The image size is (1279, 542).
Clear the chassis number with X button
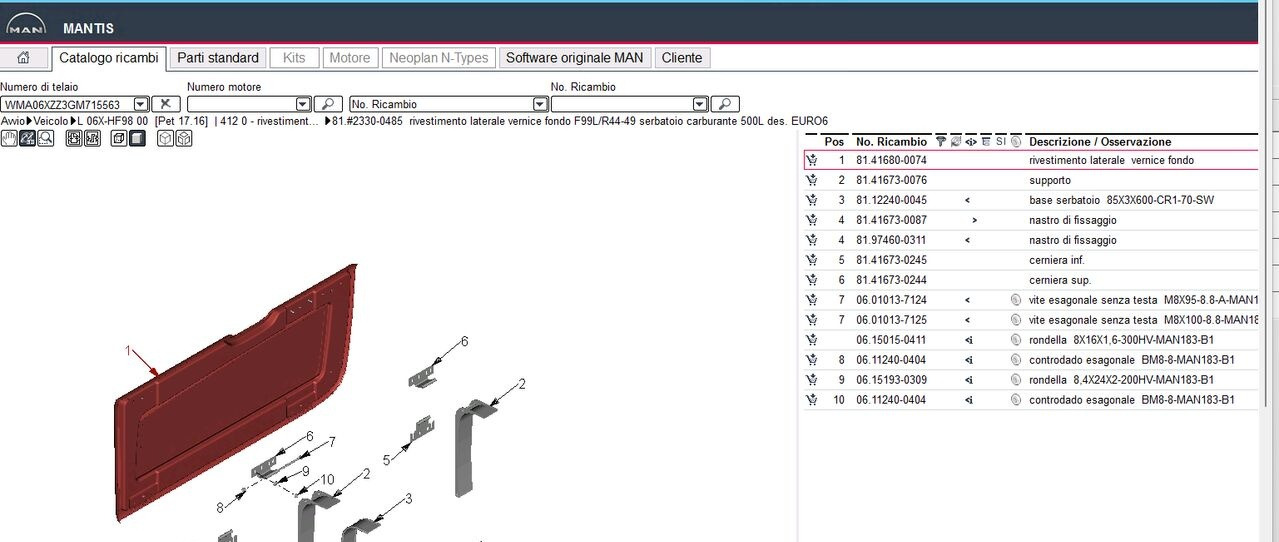pyautogui.click(x=167, y=104)
